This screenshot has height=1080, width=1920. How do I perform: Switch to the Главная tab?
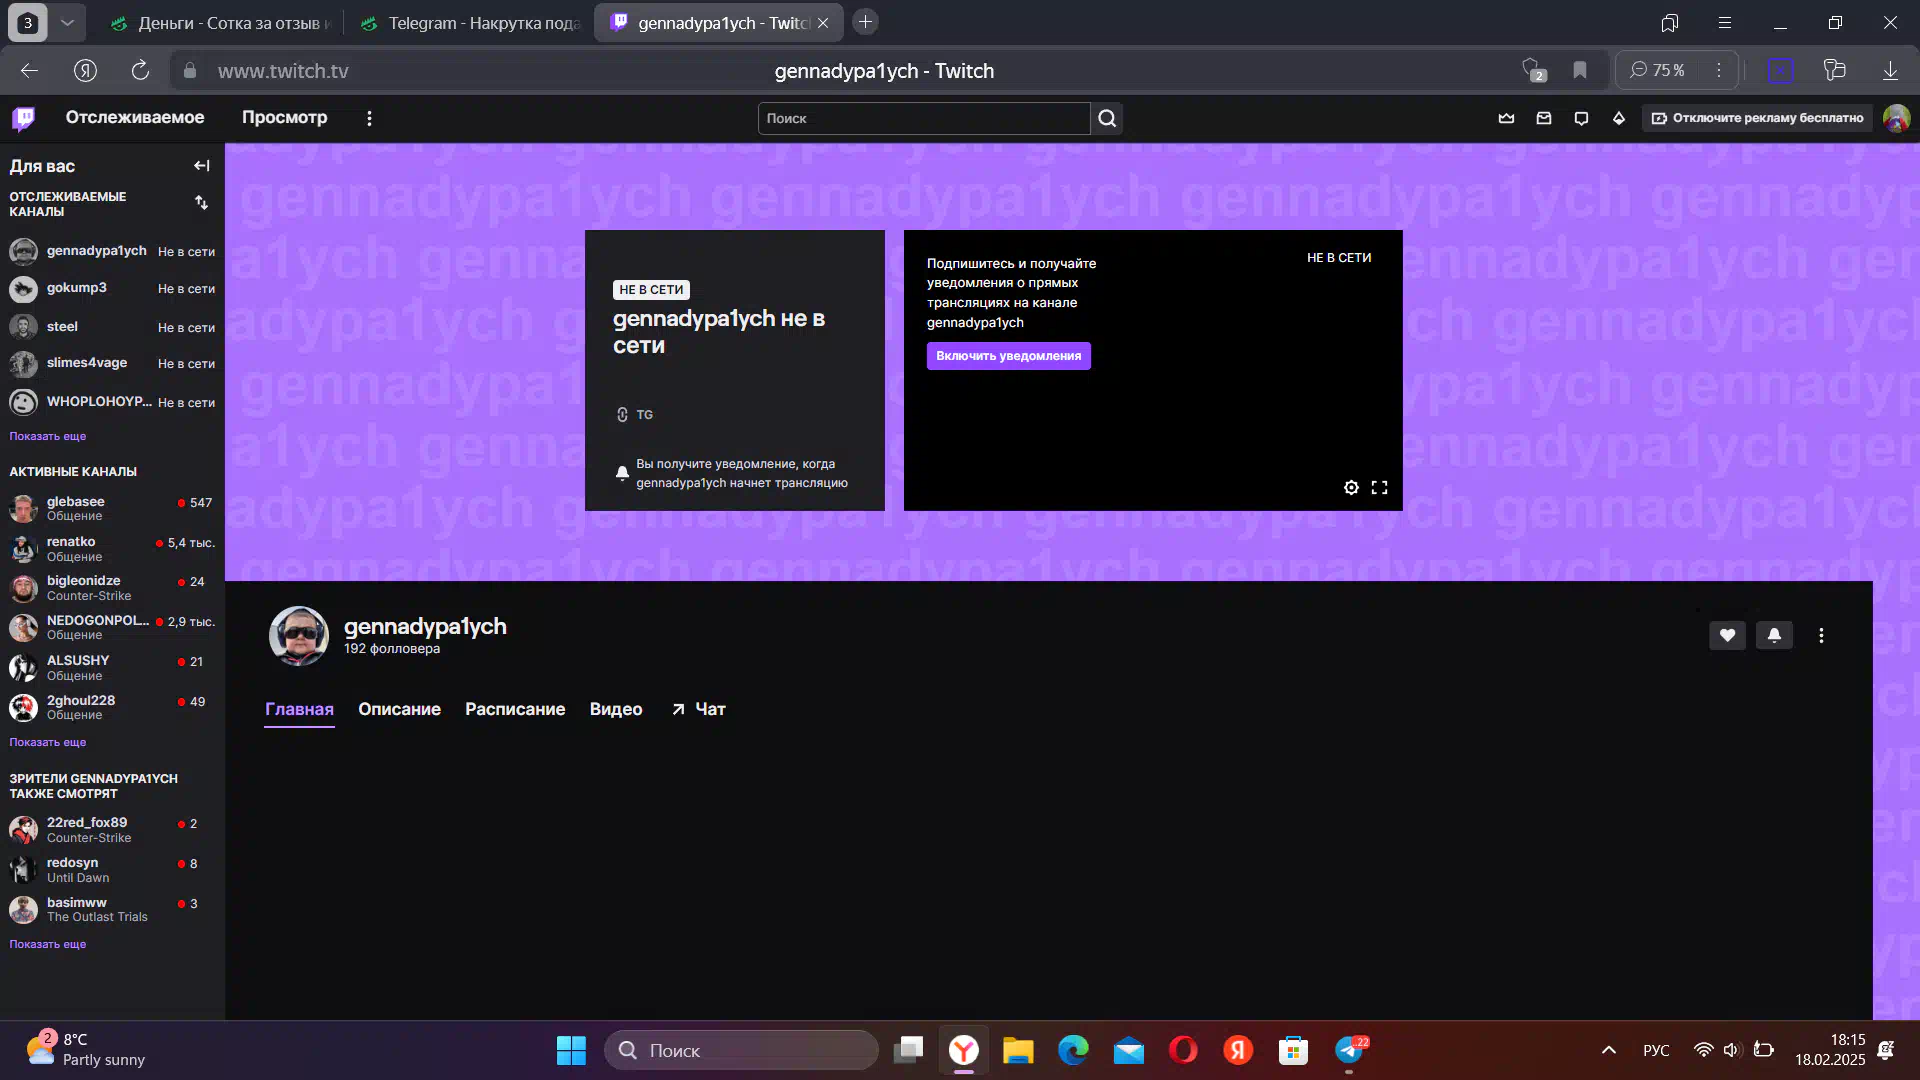299,709
